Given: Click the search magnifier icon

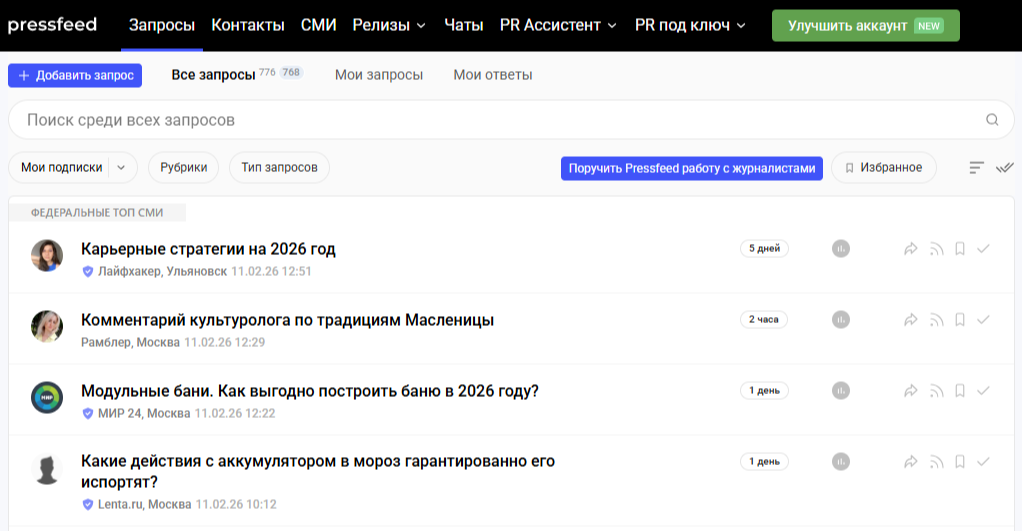Looking at the screenshot, I should pyautogui.click(x=992, y=120).
